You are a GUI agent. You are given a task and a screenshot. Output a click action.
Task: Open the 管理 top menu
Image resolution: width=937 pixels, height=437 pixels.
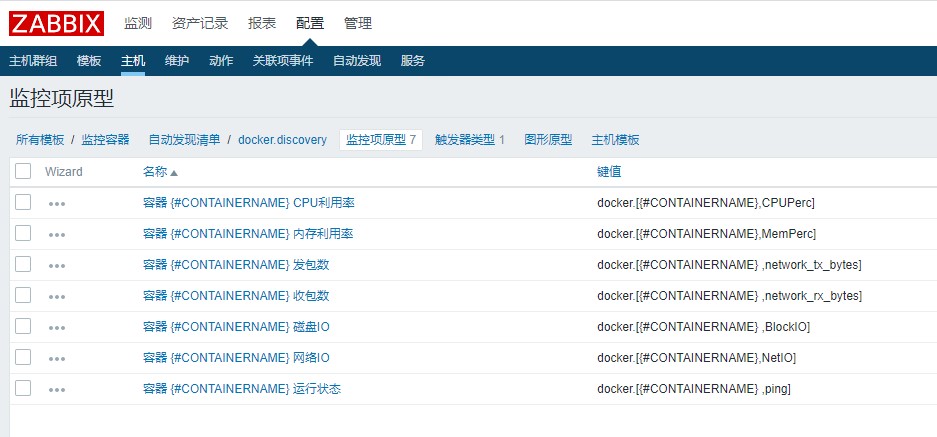[x=358, y=24]
